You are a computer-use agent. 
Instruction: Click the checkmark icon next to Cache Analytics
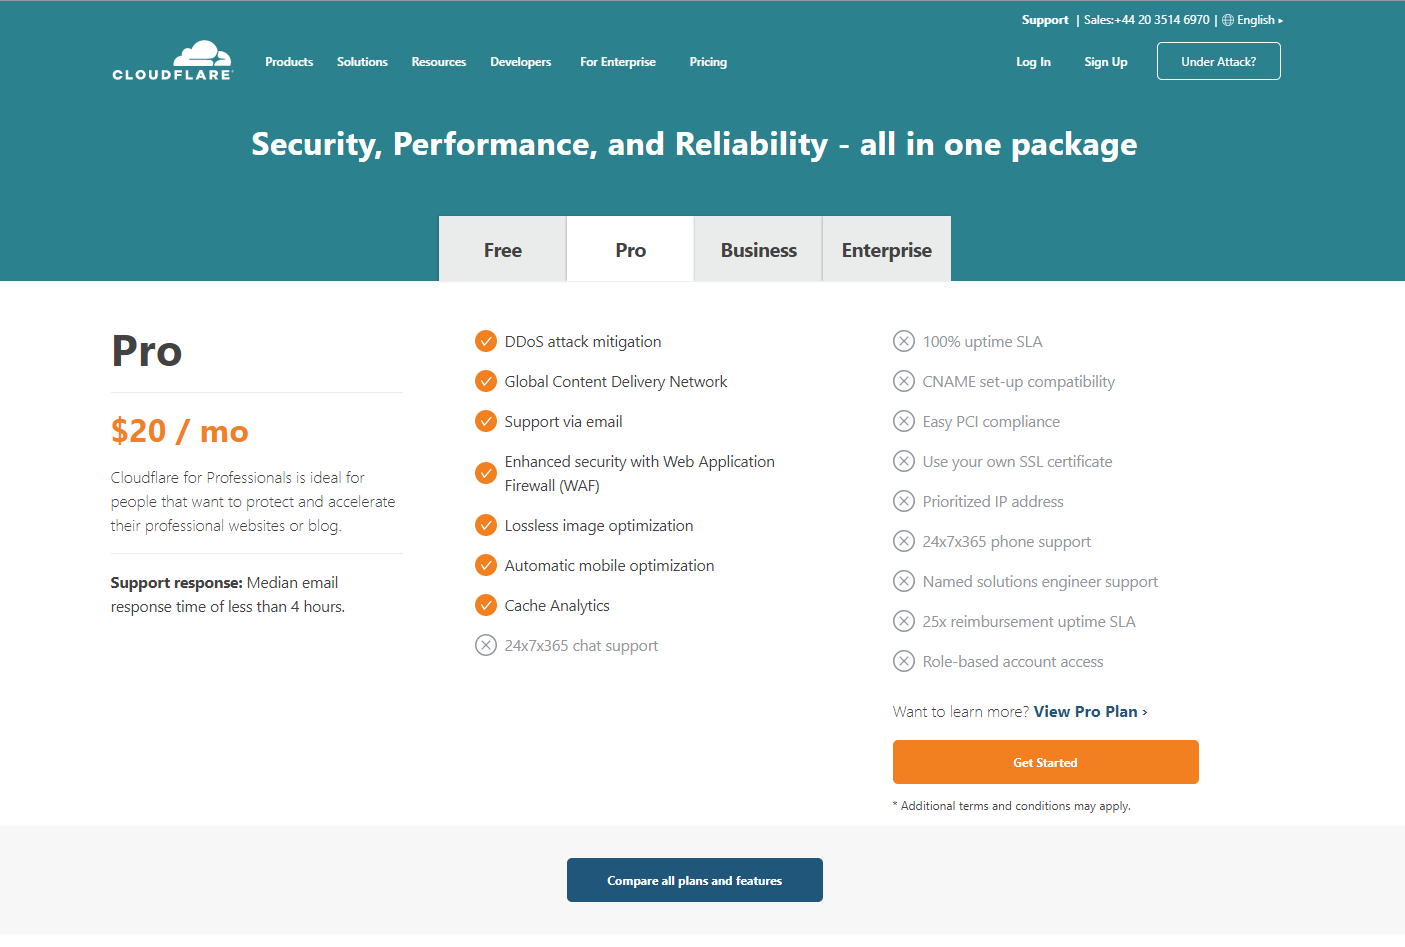pos(486,605)
